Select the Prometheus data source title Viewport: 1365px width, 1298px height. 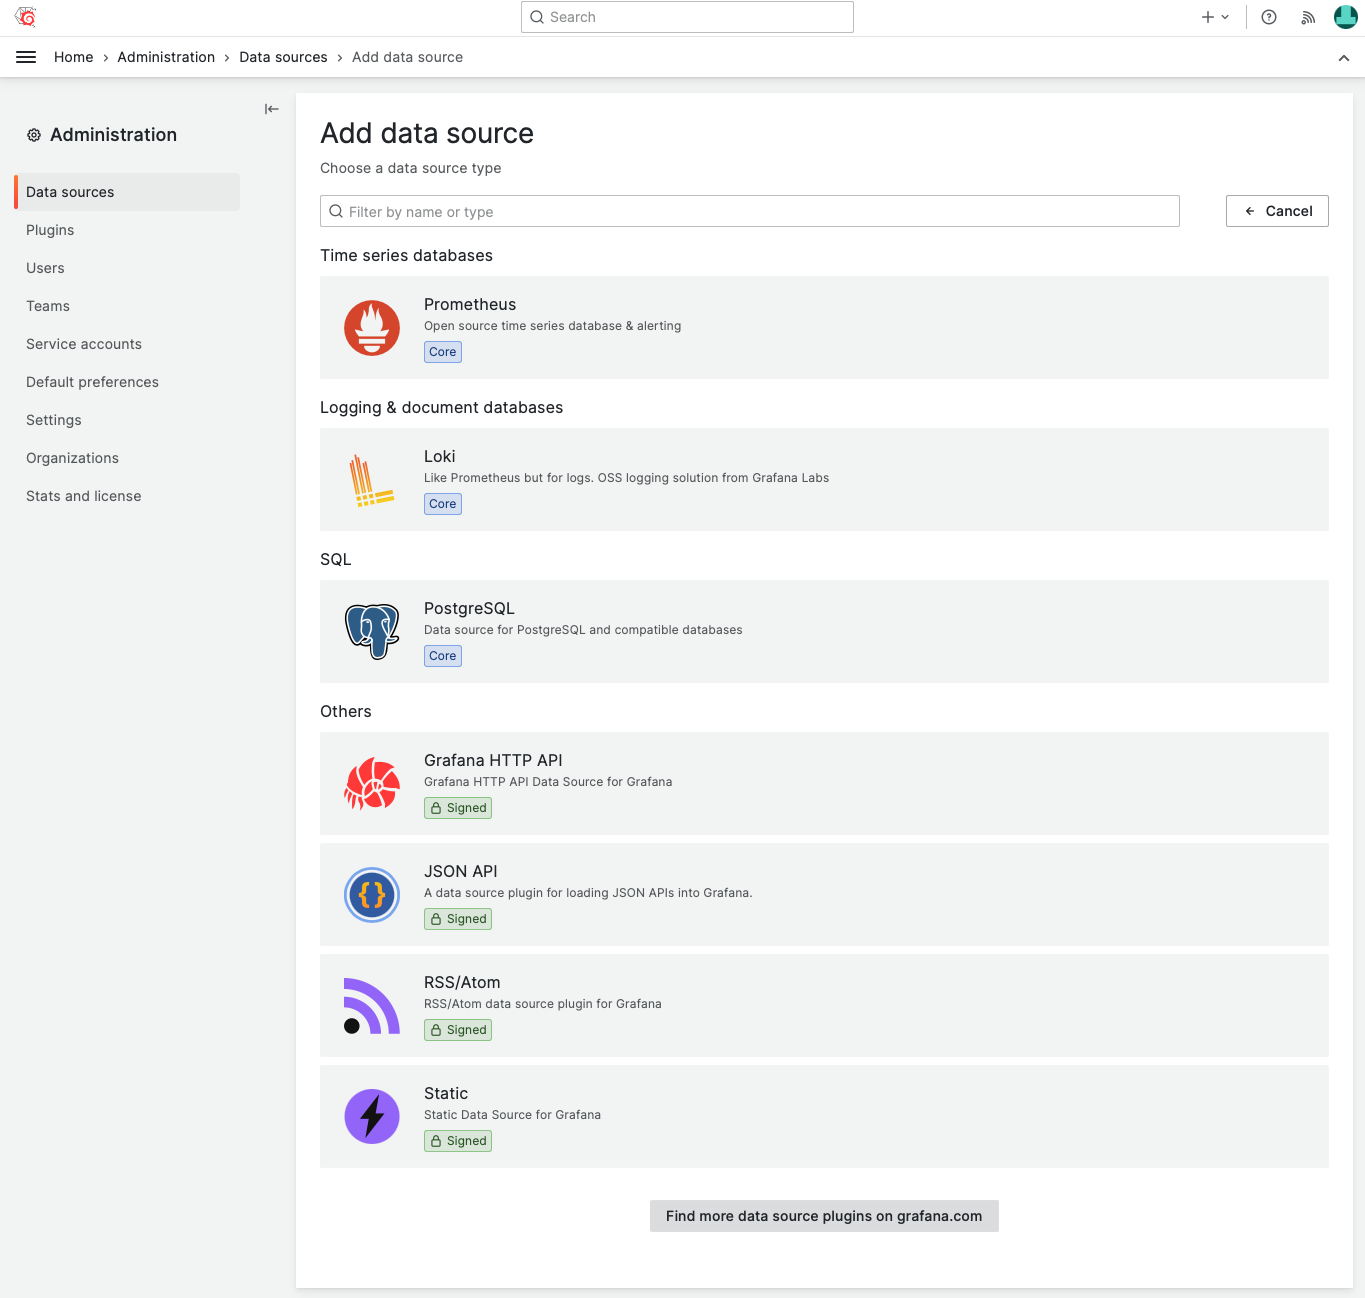(x=470, y=304)
